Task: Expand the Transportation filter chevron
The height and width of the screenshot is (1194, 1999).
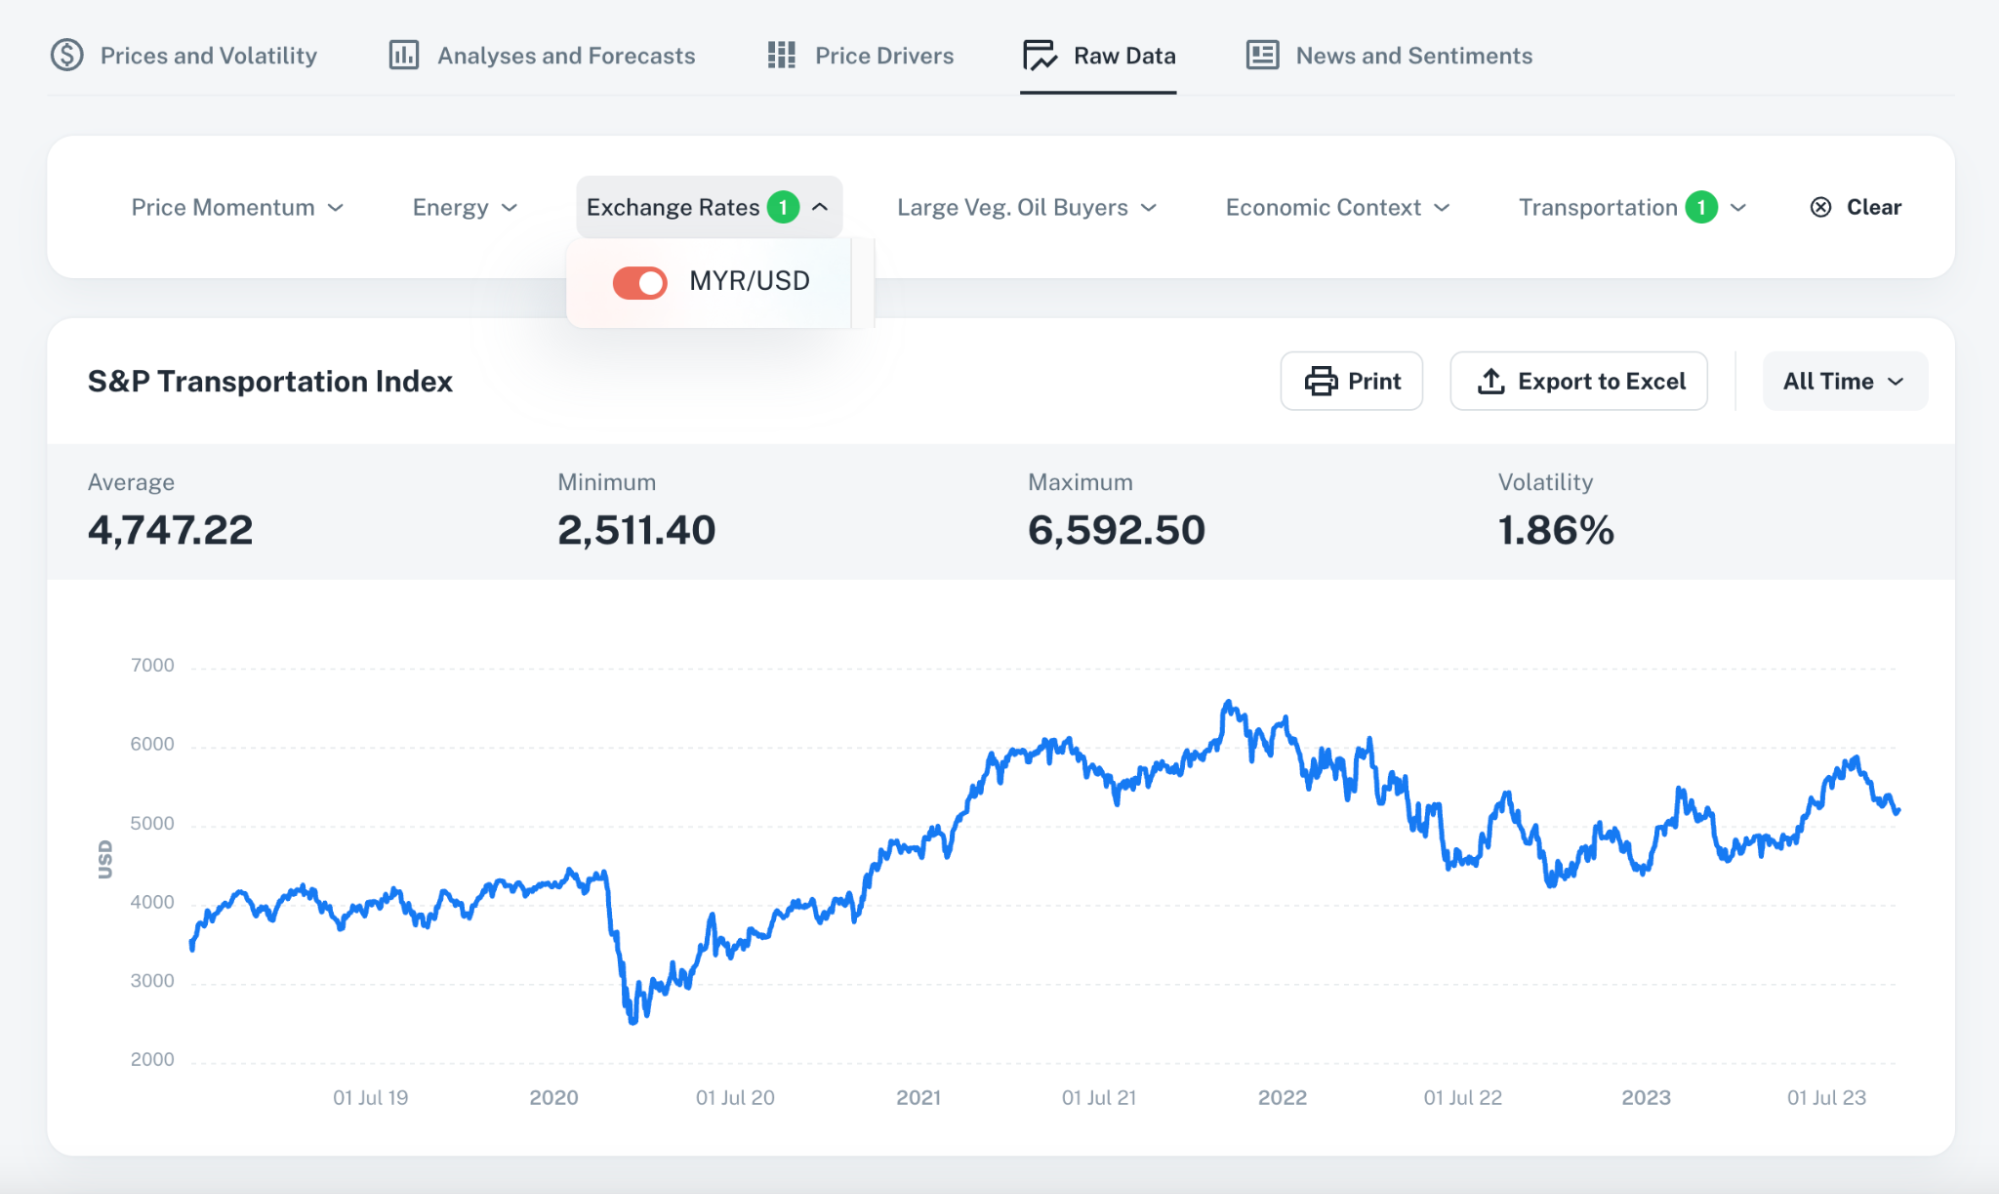Action: [x=1738, y=207]
